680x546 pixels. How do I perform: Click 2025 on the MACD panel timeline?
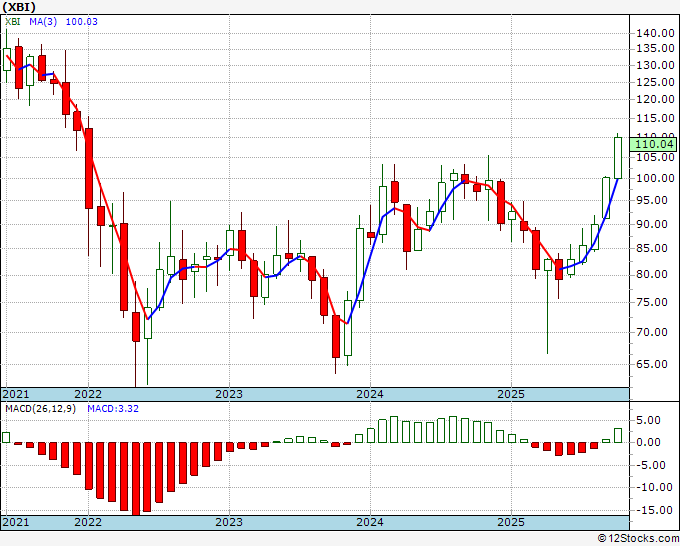pos(511,522)
